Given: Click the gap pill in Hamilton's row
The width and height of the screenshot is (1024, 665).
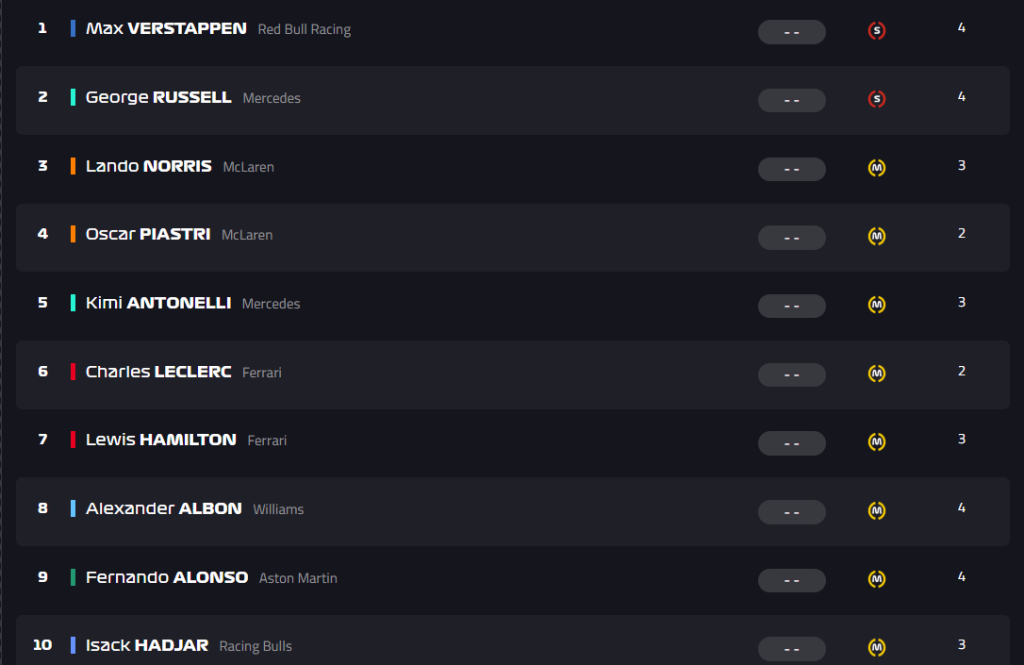Looking at the screenshot, I should click(792, 443).
